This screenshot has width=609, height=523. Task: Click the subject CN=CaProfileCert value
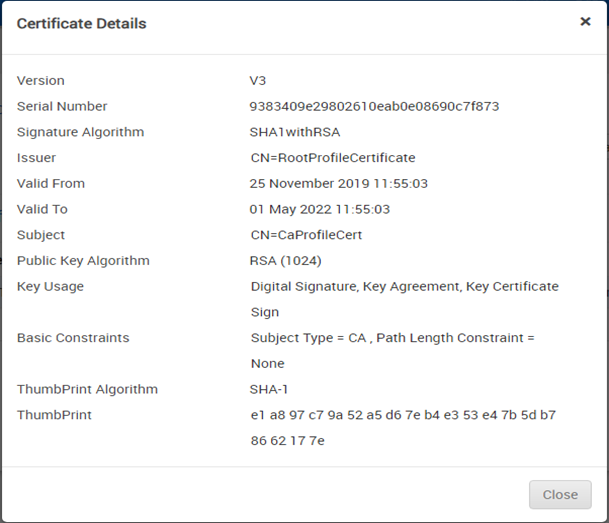pyautogui.click(x=306, y=235)
